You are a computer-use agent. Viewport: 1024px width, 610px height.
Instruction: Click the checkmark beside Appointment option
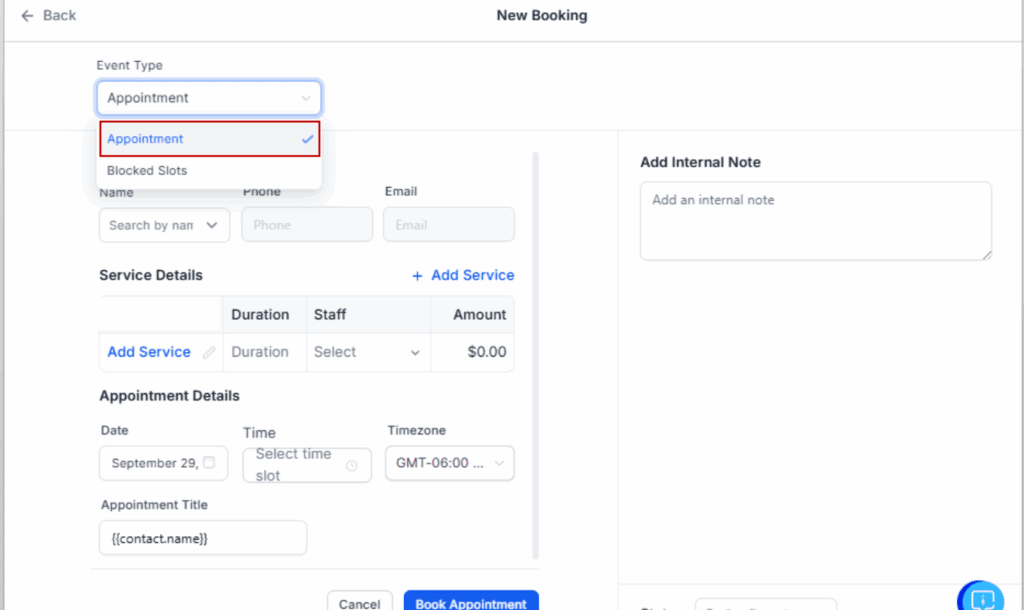(308, 139)
